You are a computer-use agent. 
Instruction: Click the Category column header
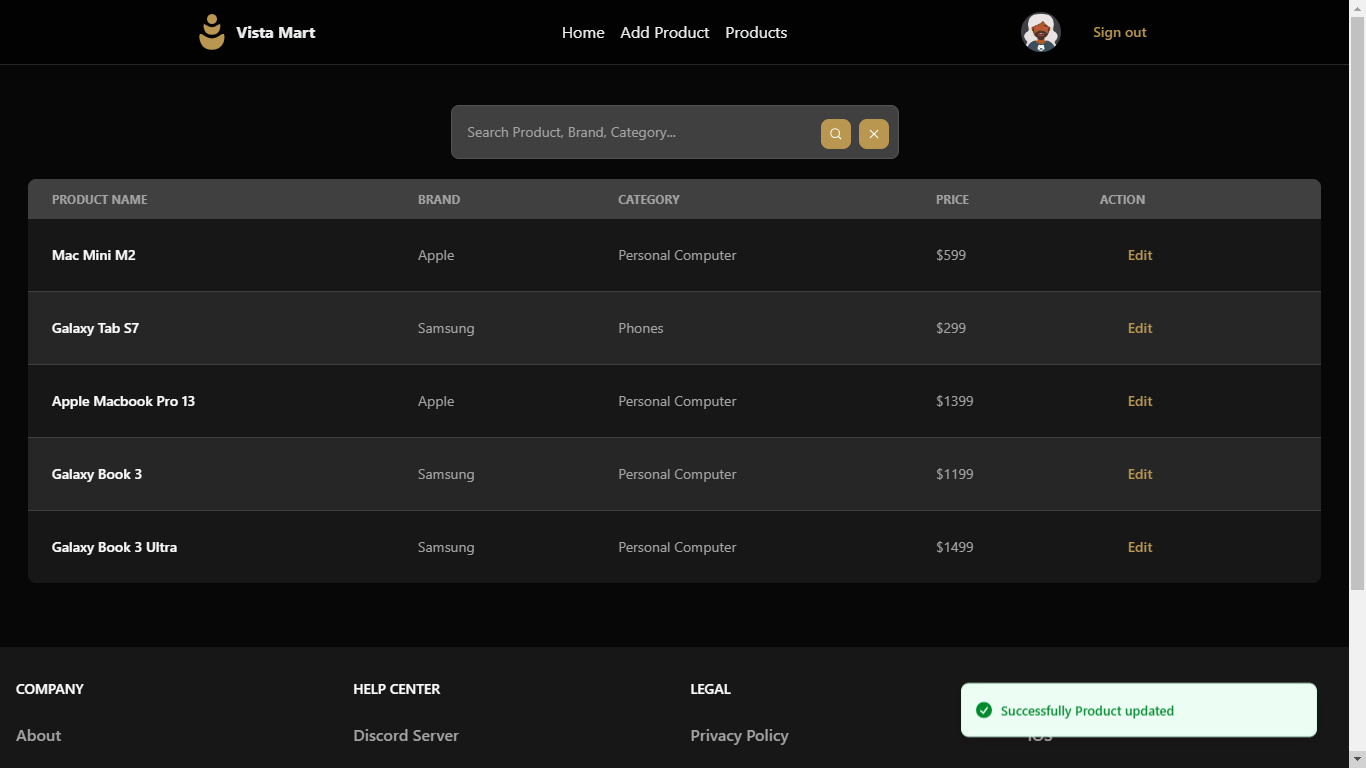pos(649,199)
